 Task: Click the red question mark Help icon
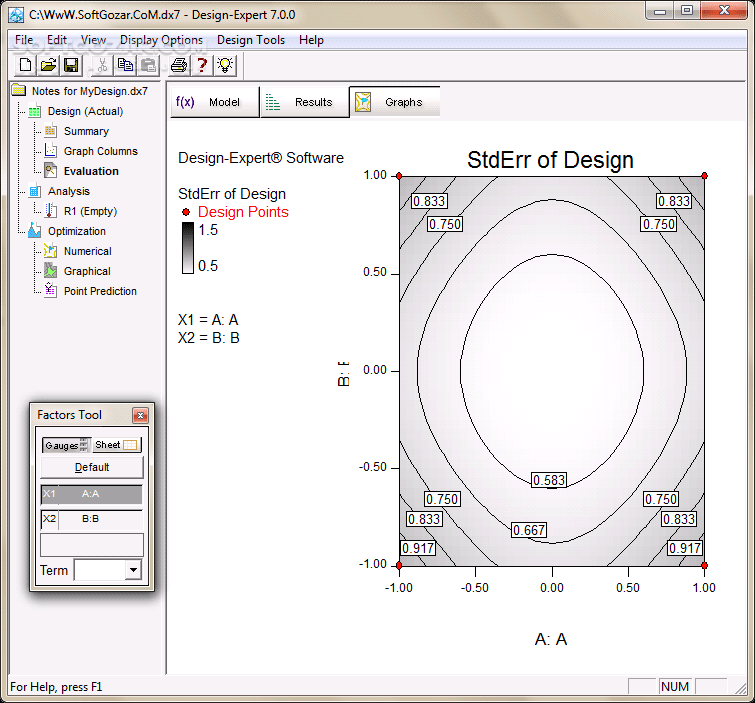pos(202,65)
